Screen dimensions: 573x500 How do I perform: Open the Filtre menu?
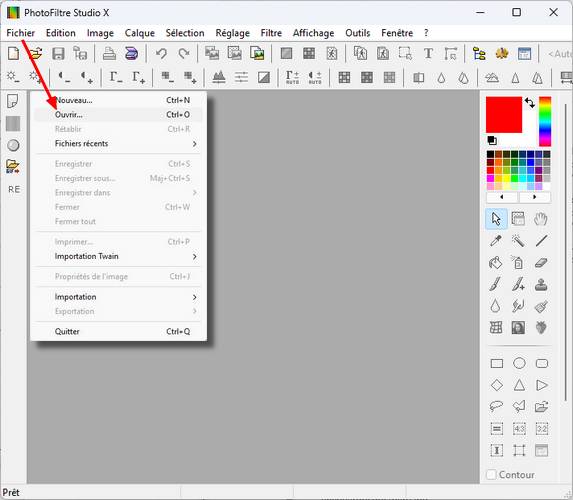tap(271, 33)
